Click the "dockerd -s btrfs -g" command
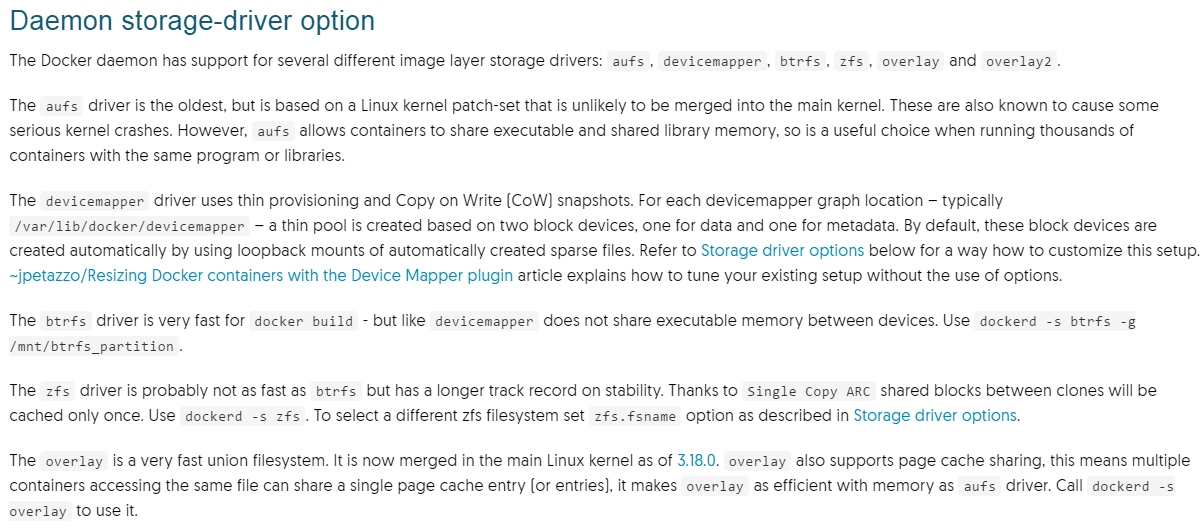Viewport: 1204px width, 532px height. [1057, 321]
